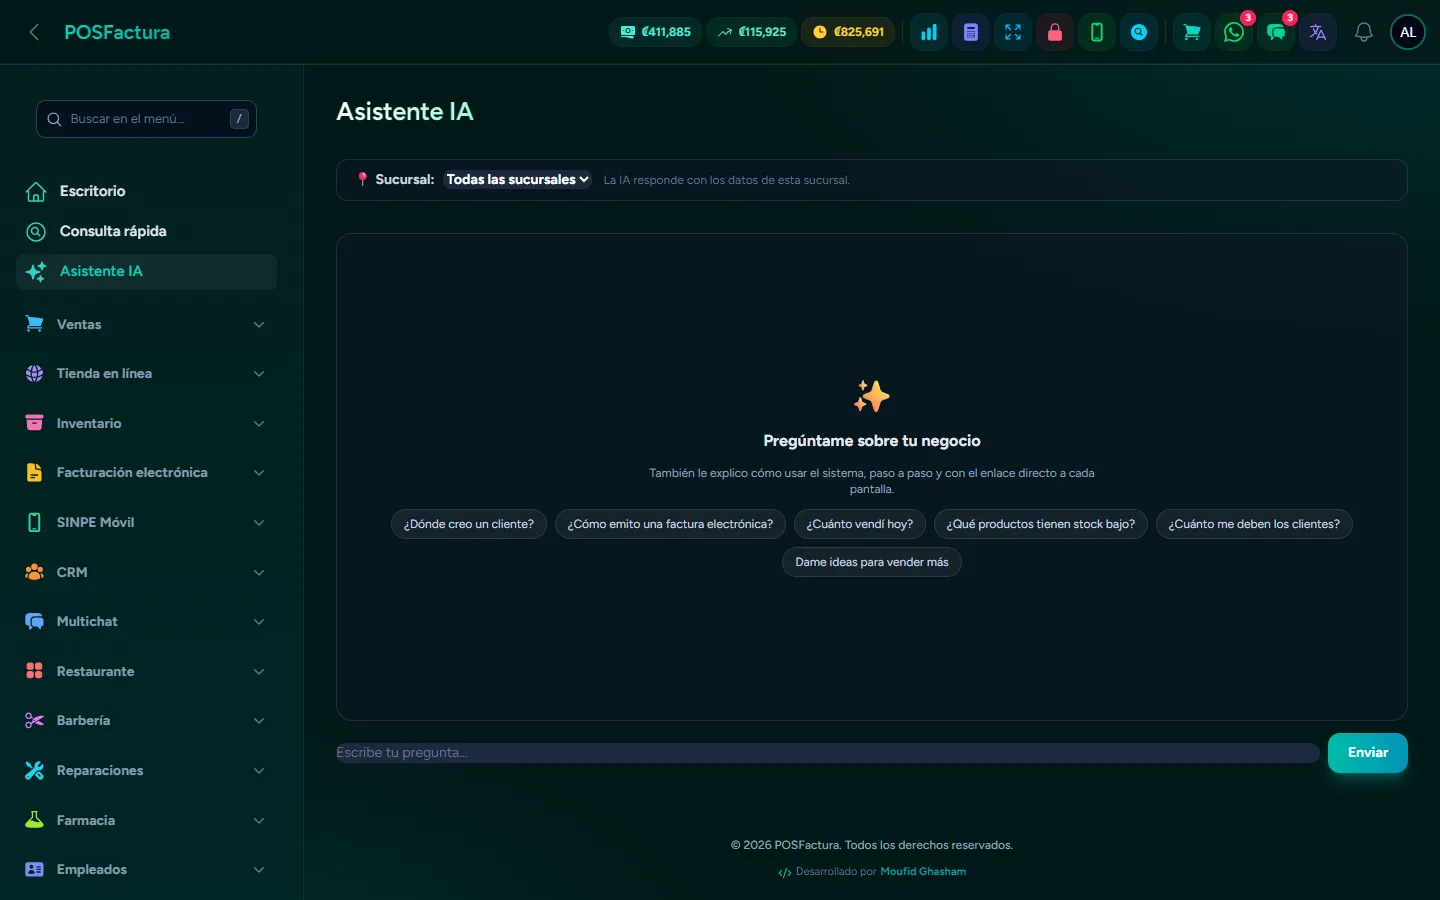Focus the menu search field

[x=146, y=119]
